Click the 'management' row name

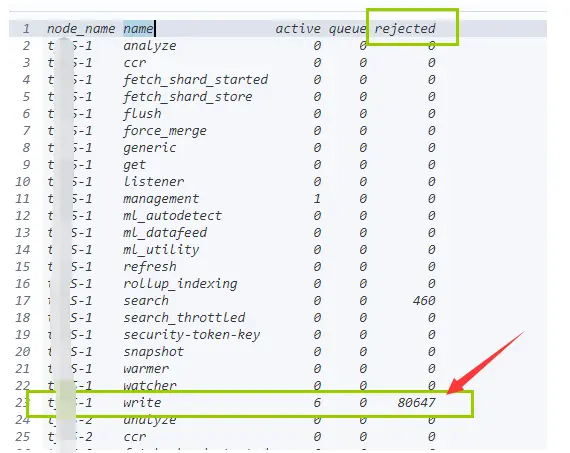[x=161, y=199]
